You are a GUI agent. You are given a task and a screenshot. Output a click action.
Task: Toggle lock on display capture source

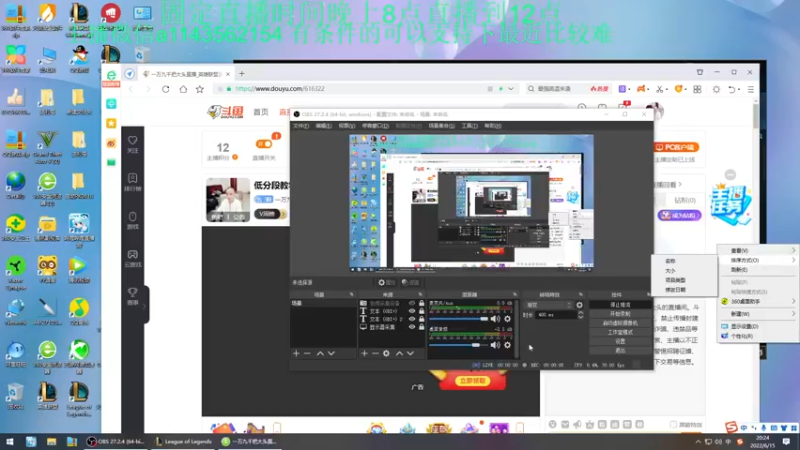(x=421, y=327)
